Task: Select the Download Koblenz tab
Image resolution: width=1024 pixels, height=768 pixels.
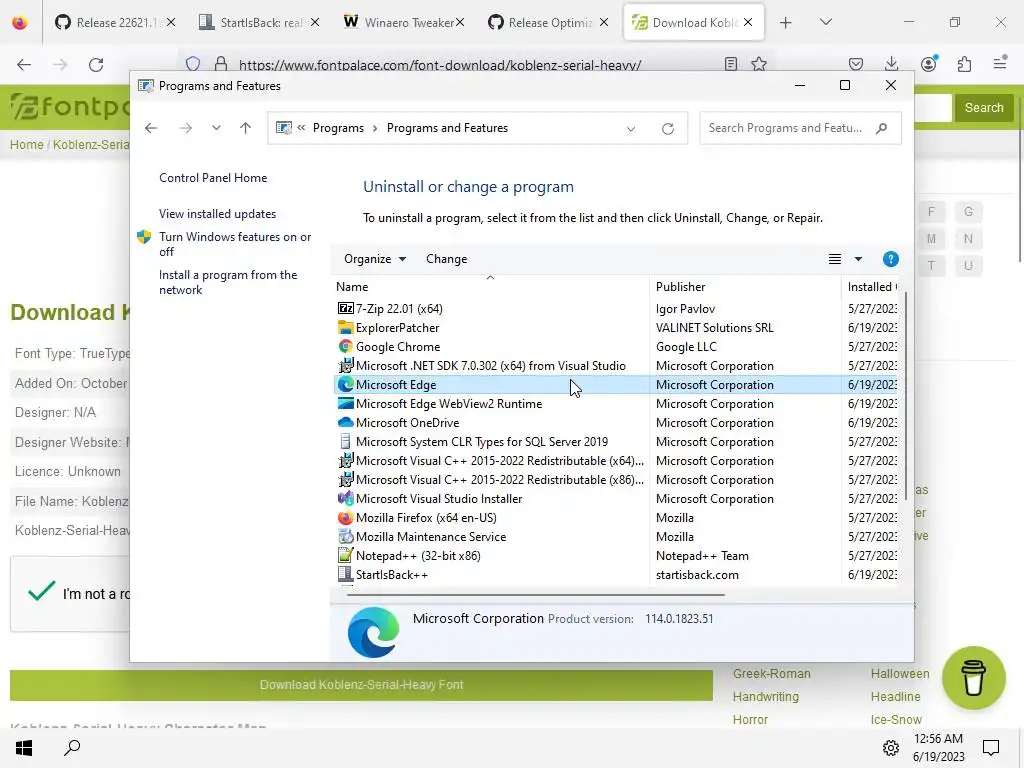Action: click(694, 23)
